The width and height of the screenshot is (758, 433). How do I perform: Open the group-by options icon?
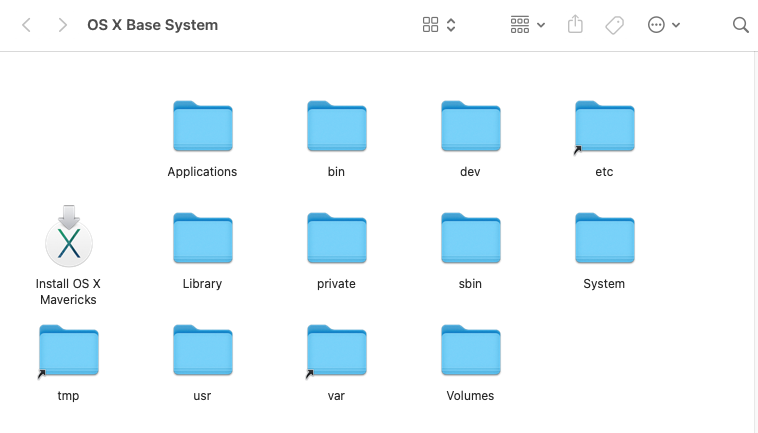pyautogui.click(x=520, y=25)
